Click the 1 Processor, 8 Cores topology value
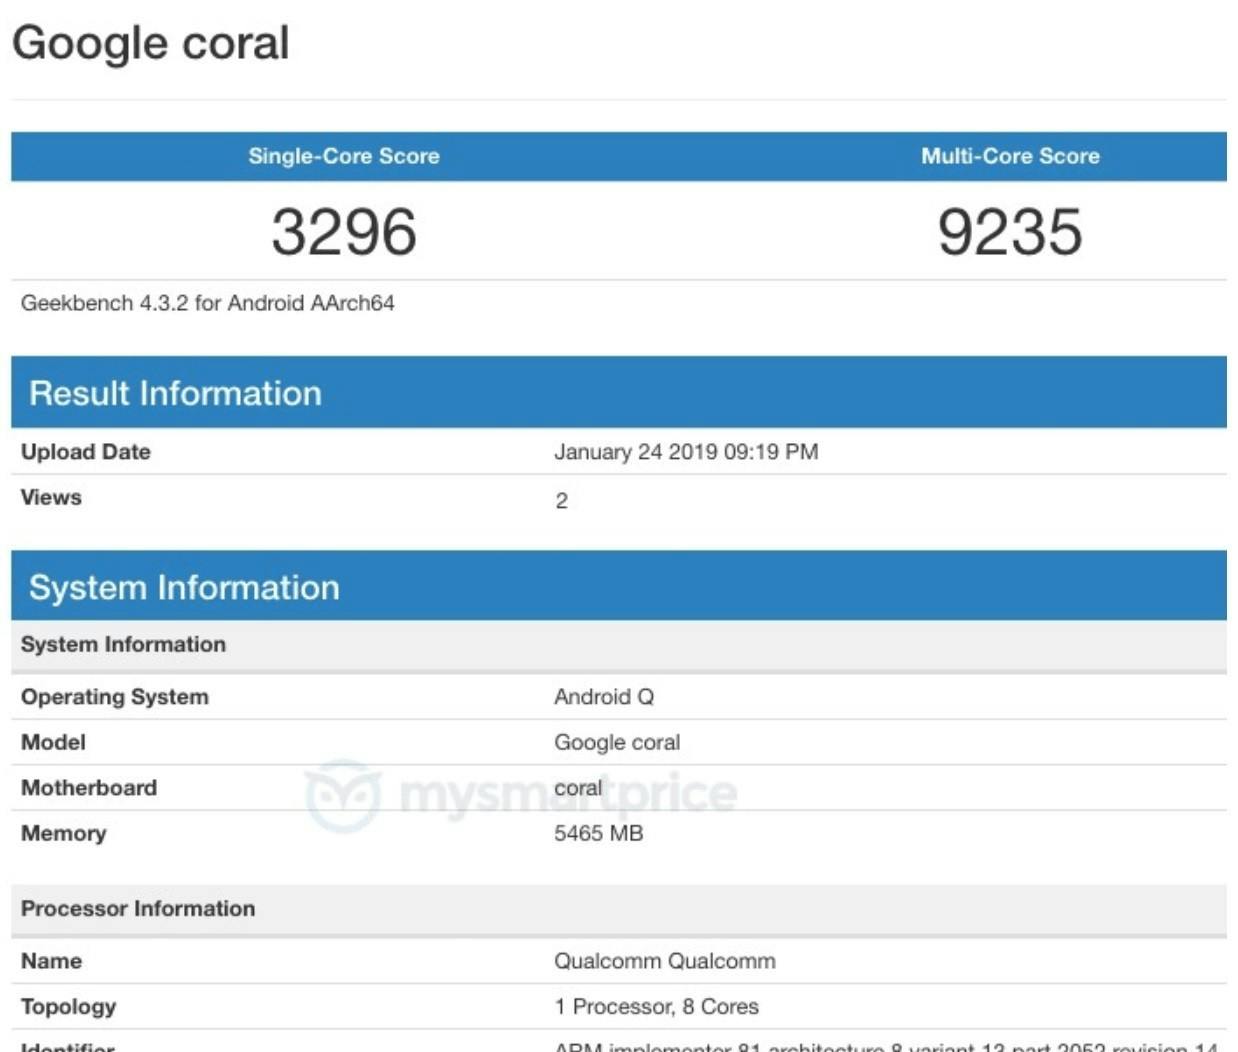Image resolution: width=1238 pixels, height=1052 pixels. pos(656,1006)
